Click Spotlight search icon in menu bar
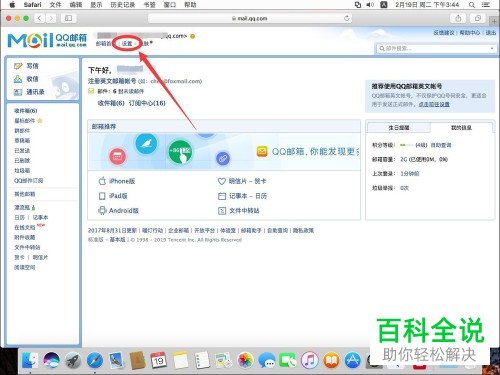The height and width of the screenshot is (375, 500). pos(472,5)
